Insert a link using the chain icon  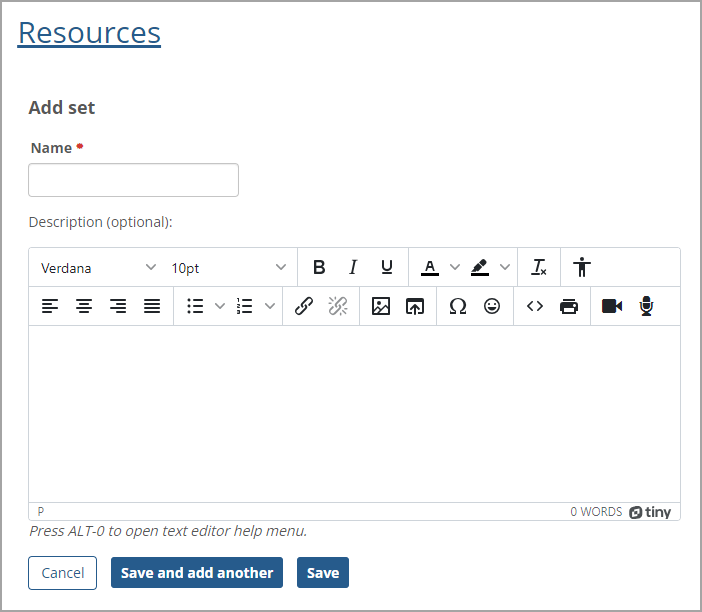tap(304, 307)
